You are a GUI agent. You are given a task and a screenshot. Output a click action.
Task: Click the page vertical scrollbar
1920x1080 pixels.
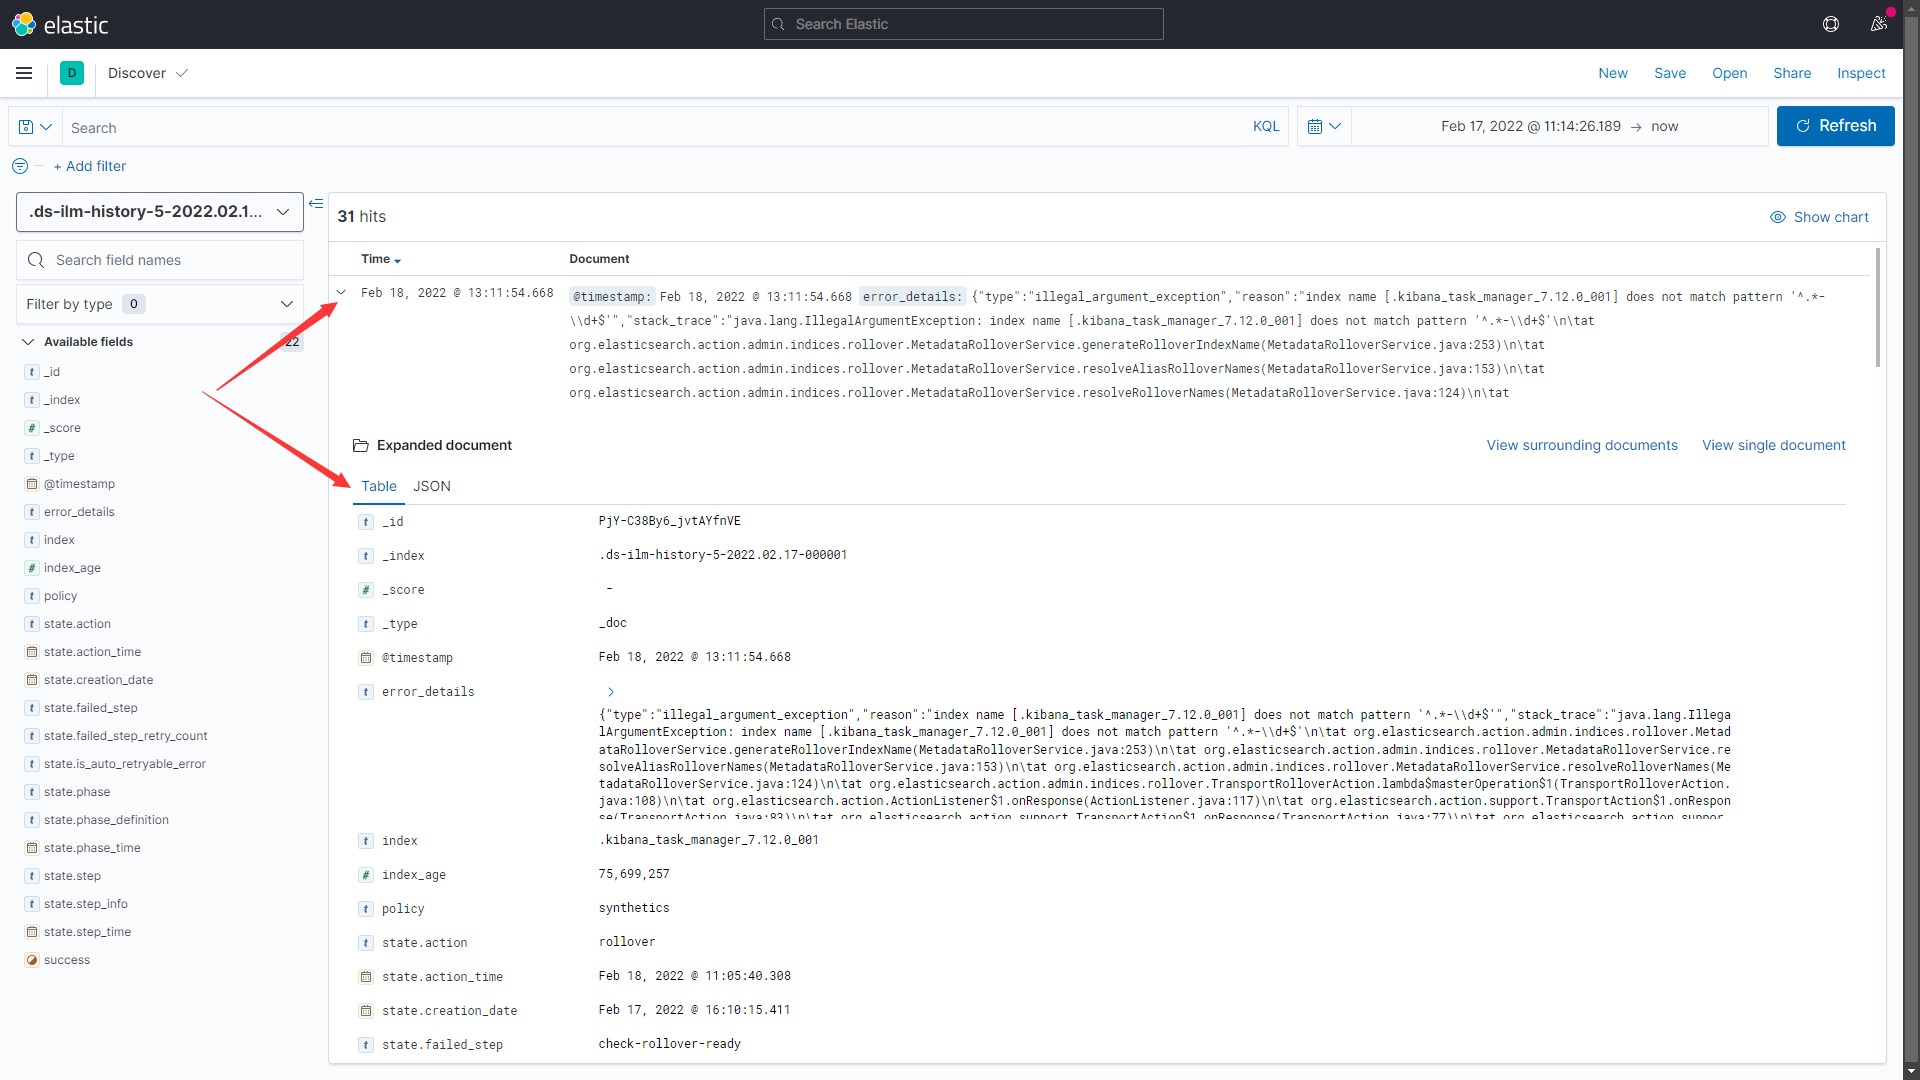coord(1912,540)
